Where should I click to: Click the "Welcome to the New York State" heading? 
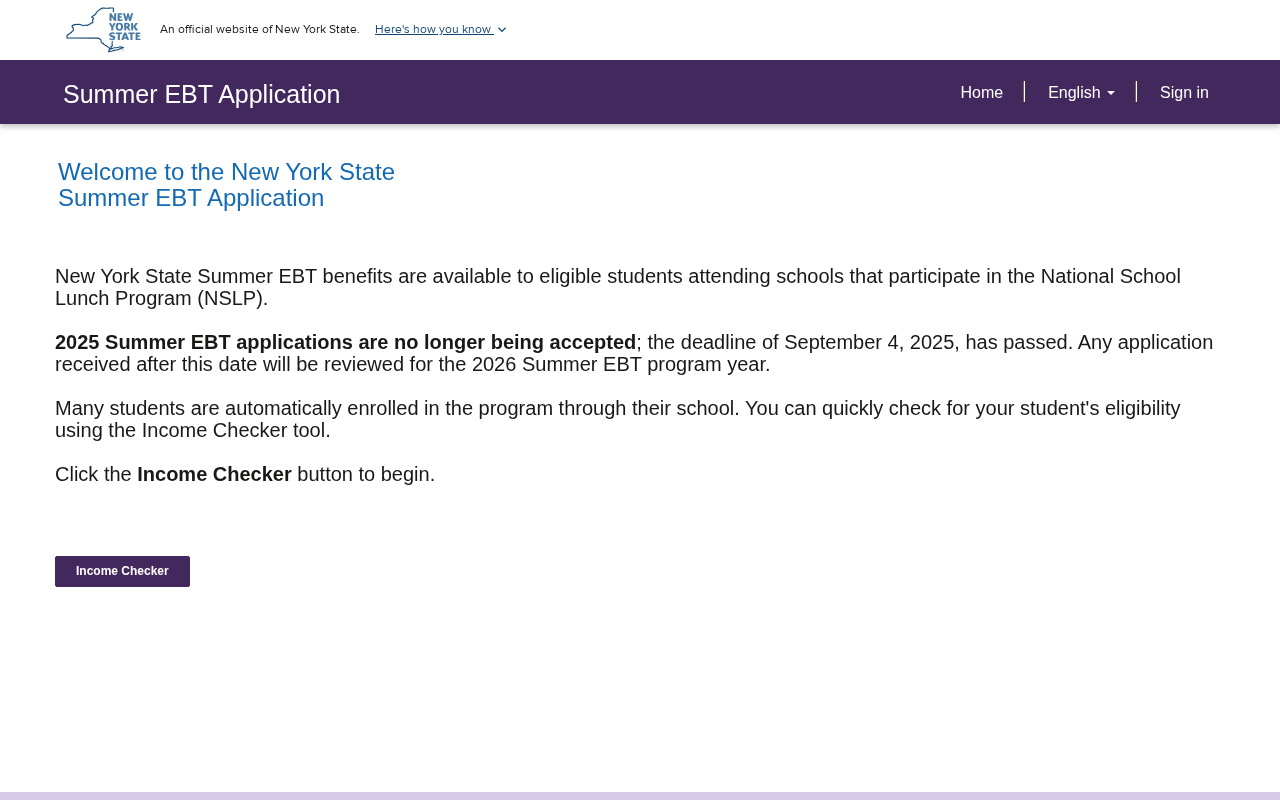tap(226, 172)
